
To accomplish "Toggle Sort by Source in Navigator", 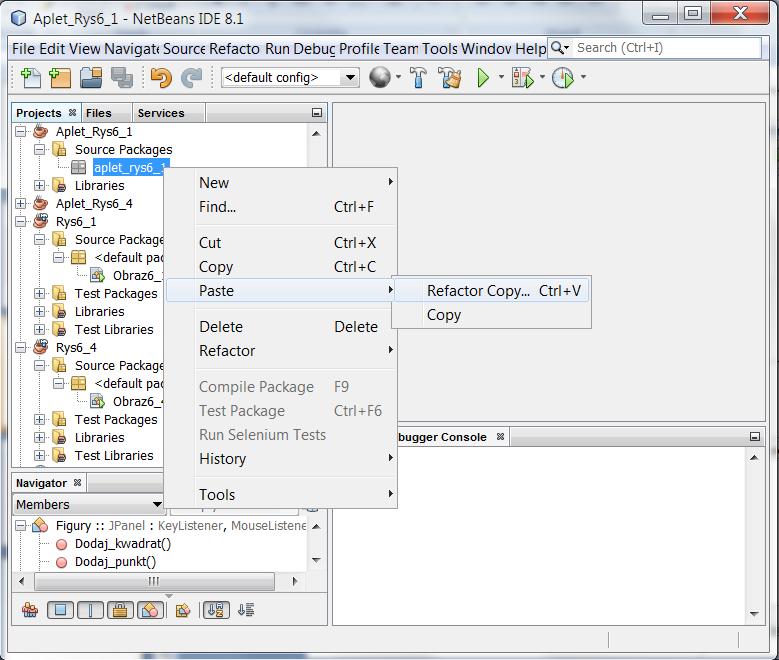I will point(246,610).
